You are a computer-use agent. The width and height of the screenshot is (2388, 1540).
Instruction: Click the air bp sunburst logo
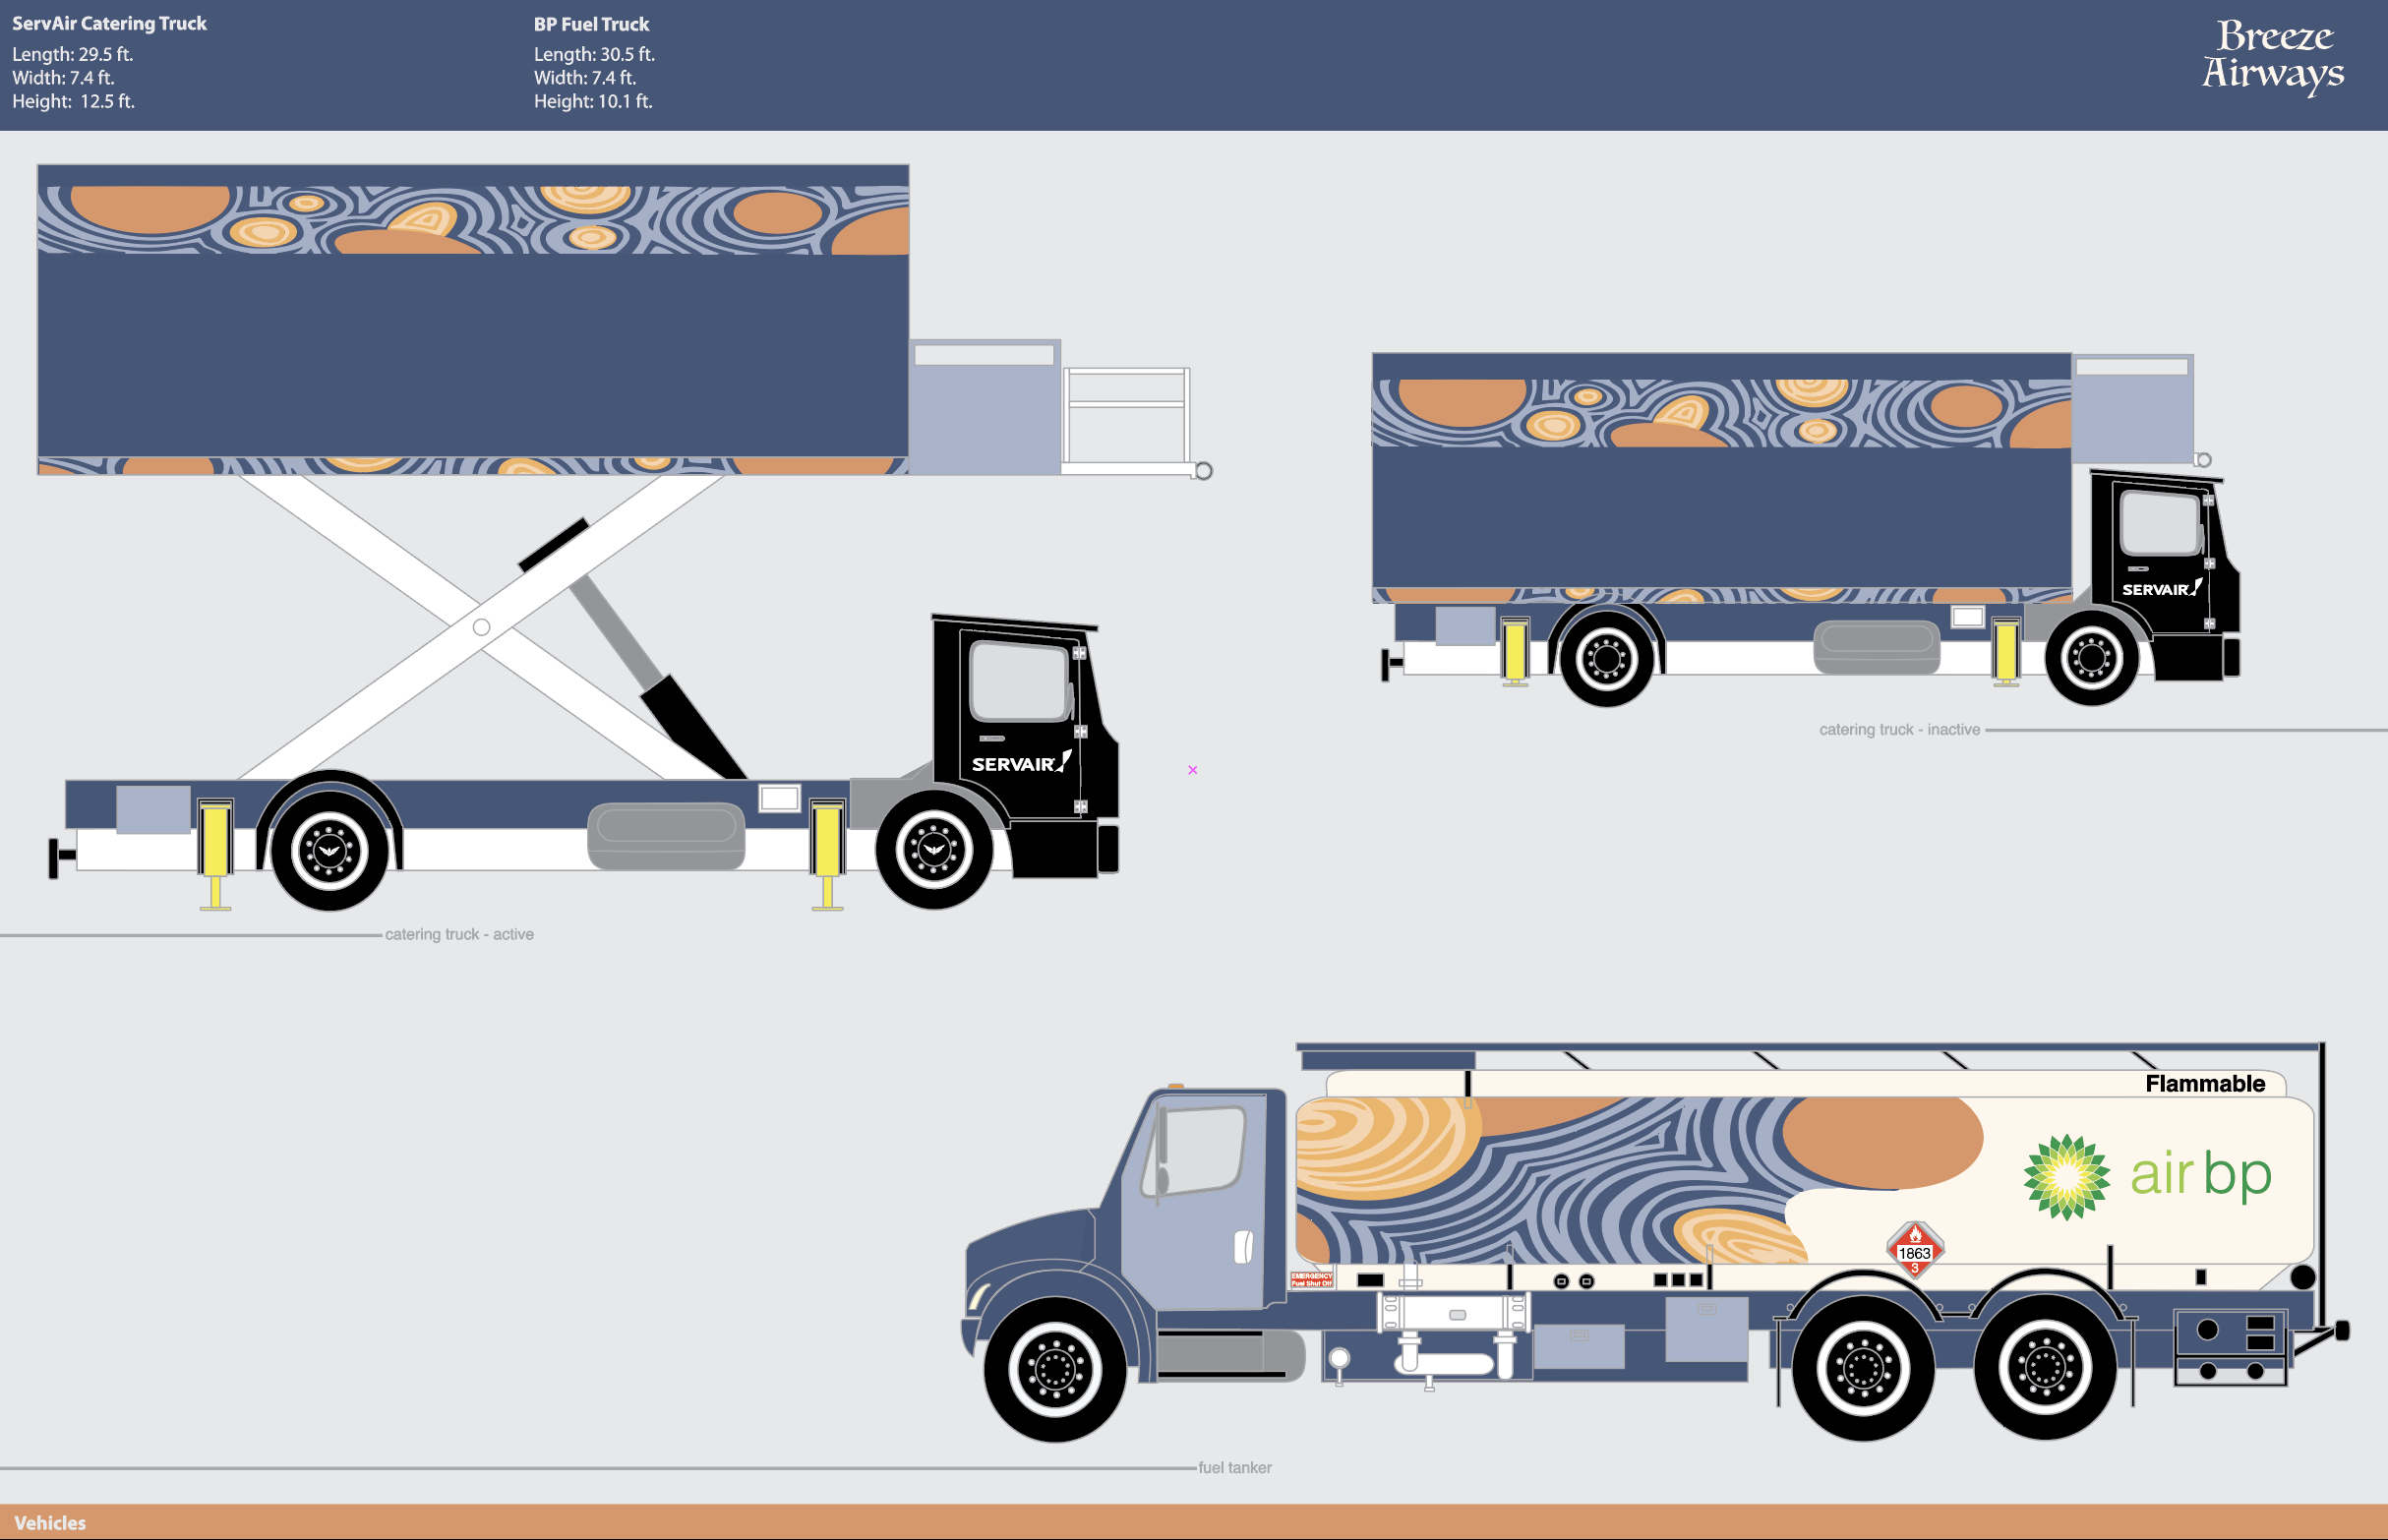[2066, 1176]
